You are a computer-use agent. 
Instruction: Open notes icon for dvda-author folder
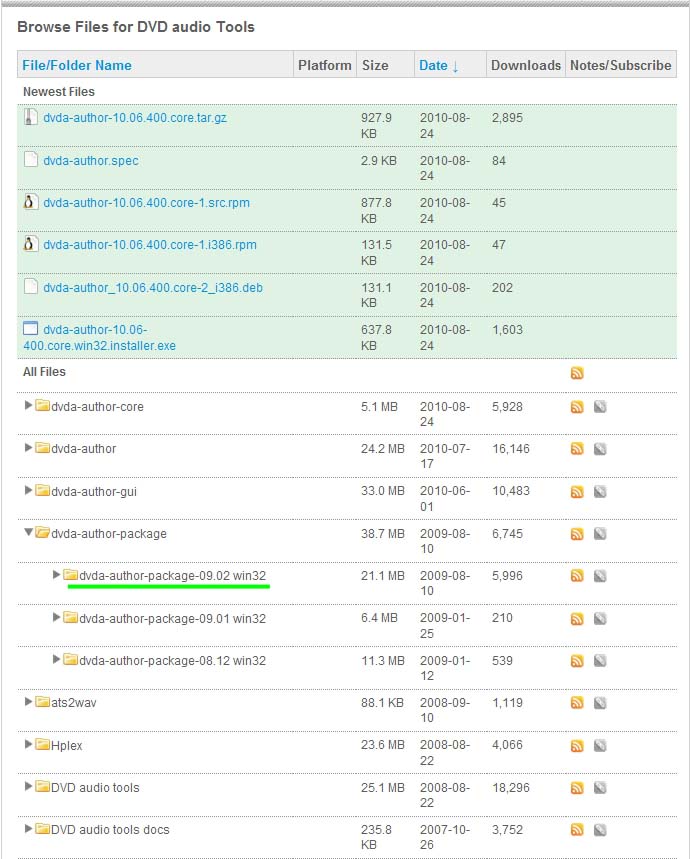[x=600, y=449]
